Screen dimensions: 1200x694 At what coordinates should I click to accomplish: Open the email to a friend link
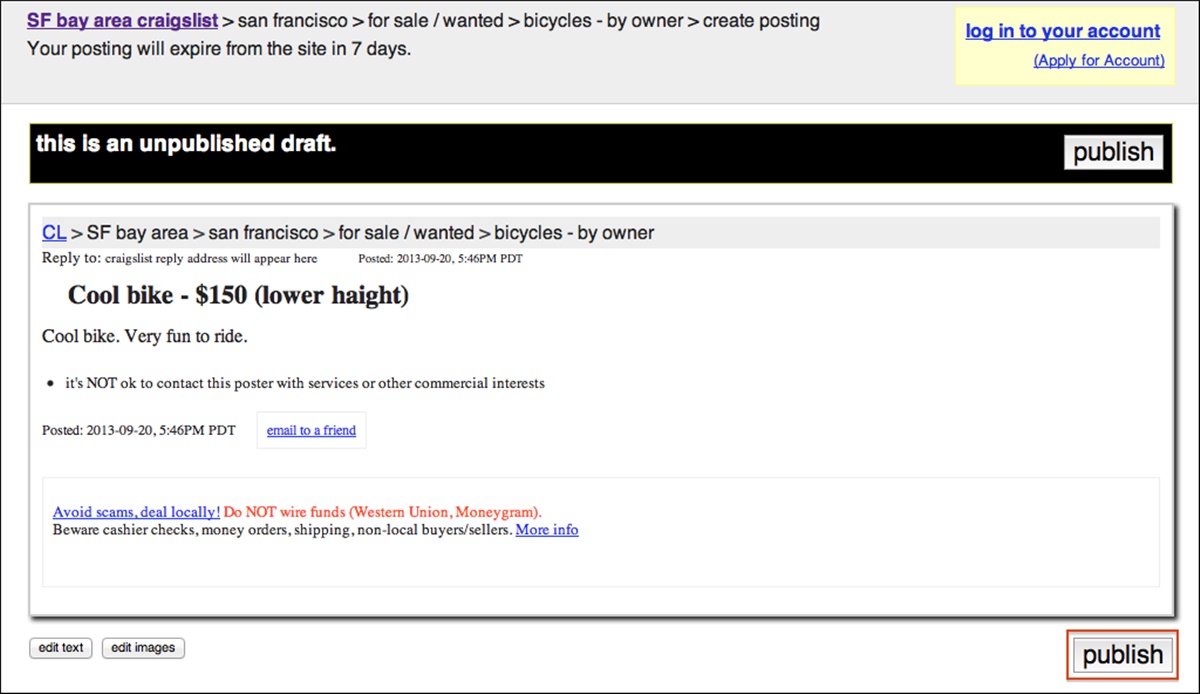pos(311,430)
